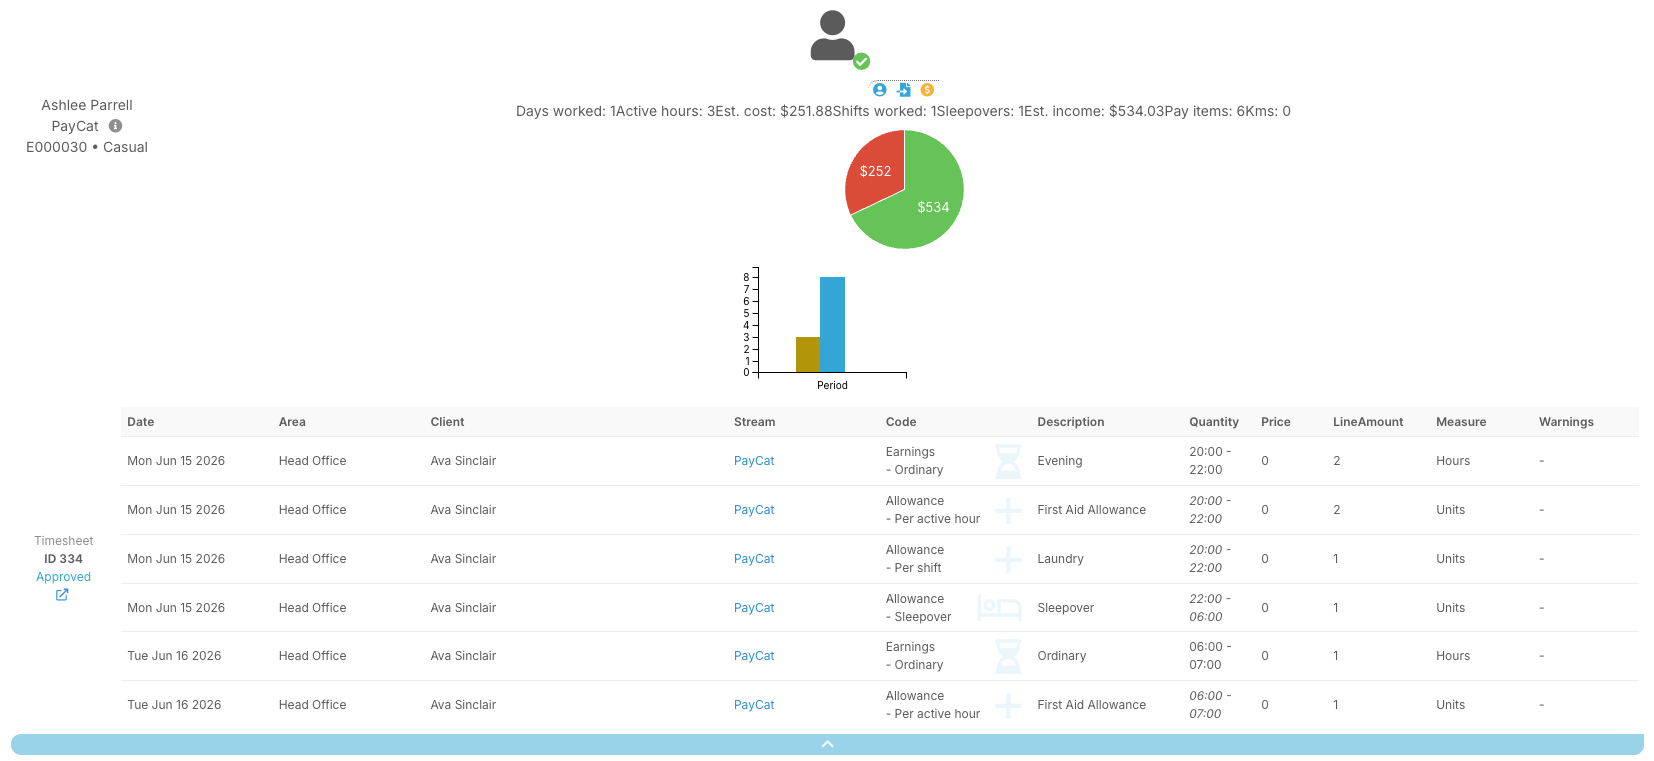
Task: Click the Client column header
Action: click(447, 422)
